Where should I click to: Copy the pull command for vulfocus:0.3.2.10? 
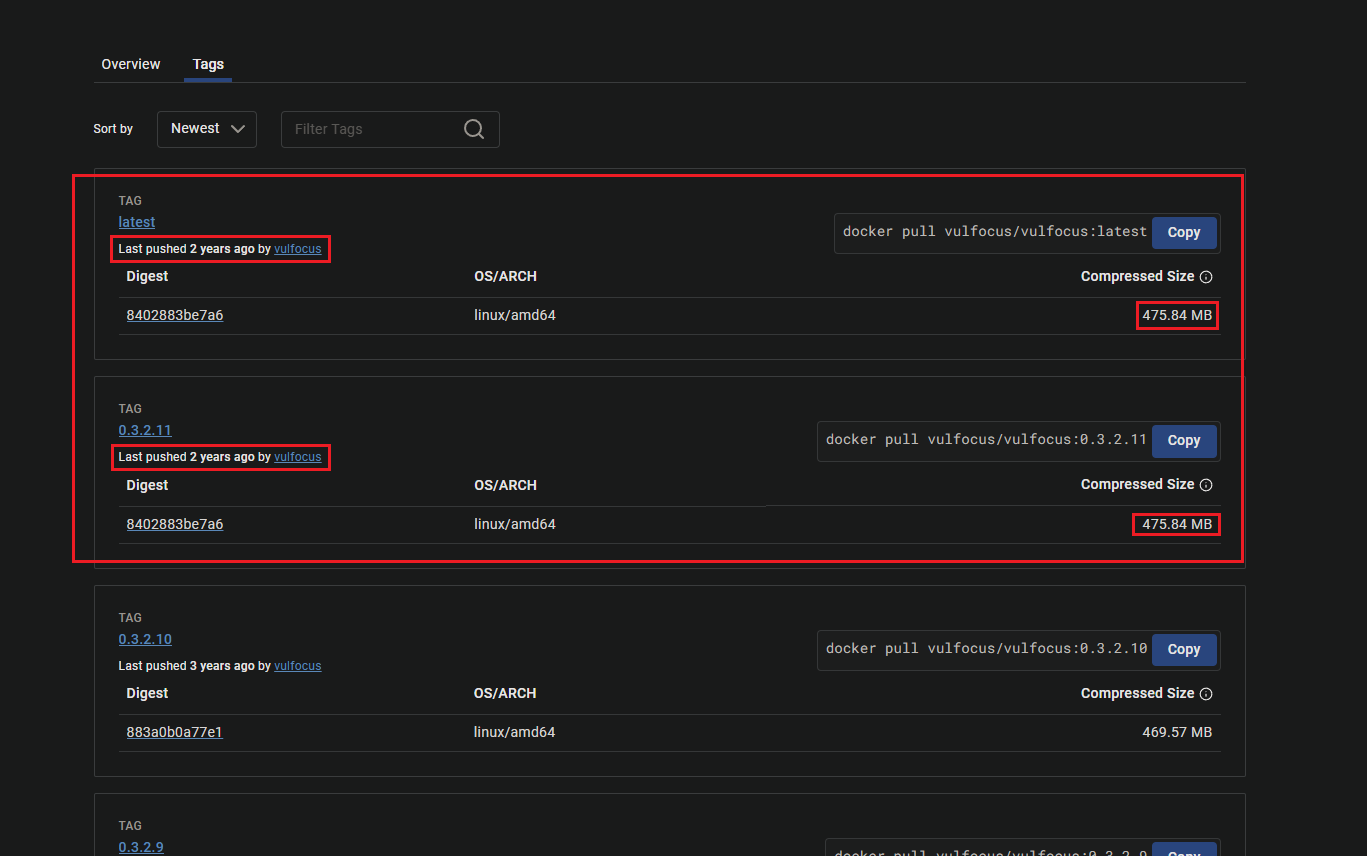[x=1184, y=649]
